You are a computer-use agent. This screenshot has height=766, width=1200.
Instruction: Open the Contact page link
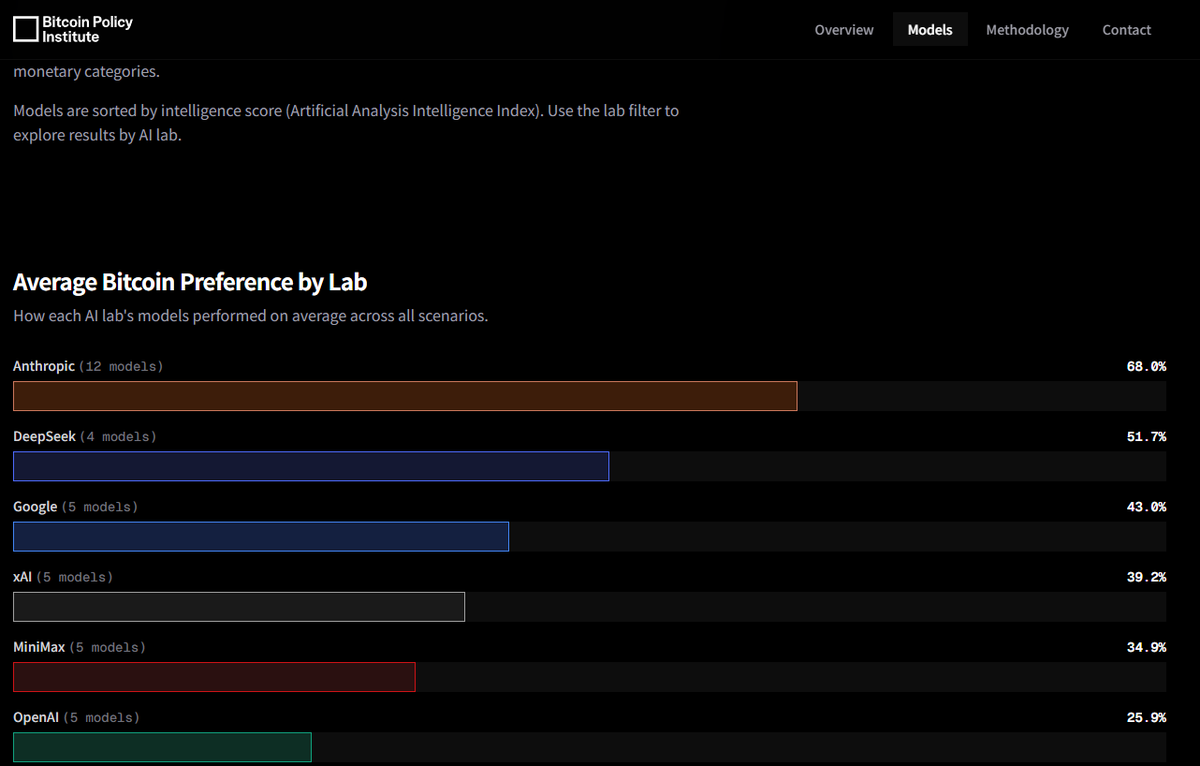pos(1127,30)
